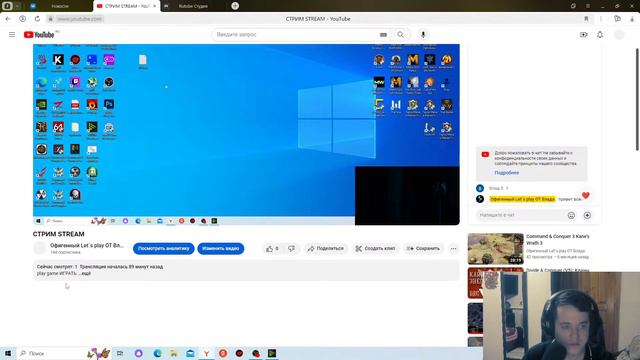Expand the description with ...ещё
The width and height of the screenshot is (640, 360).
(84, 273)
